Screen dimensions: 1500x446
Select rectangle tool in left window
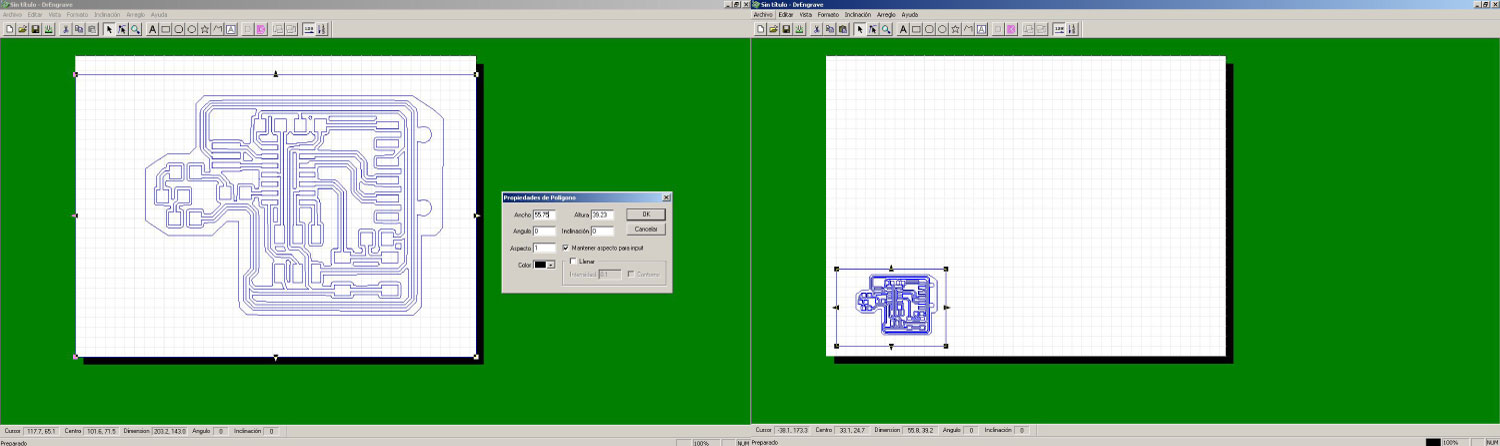pyautogui.click(x=166, y=29)
